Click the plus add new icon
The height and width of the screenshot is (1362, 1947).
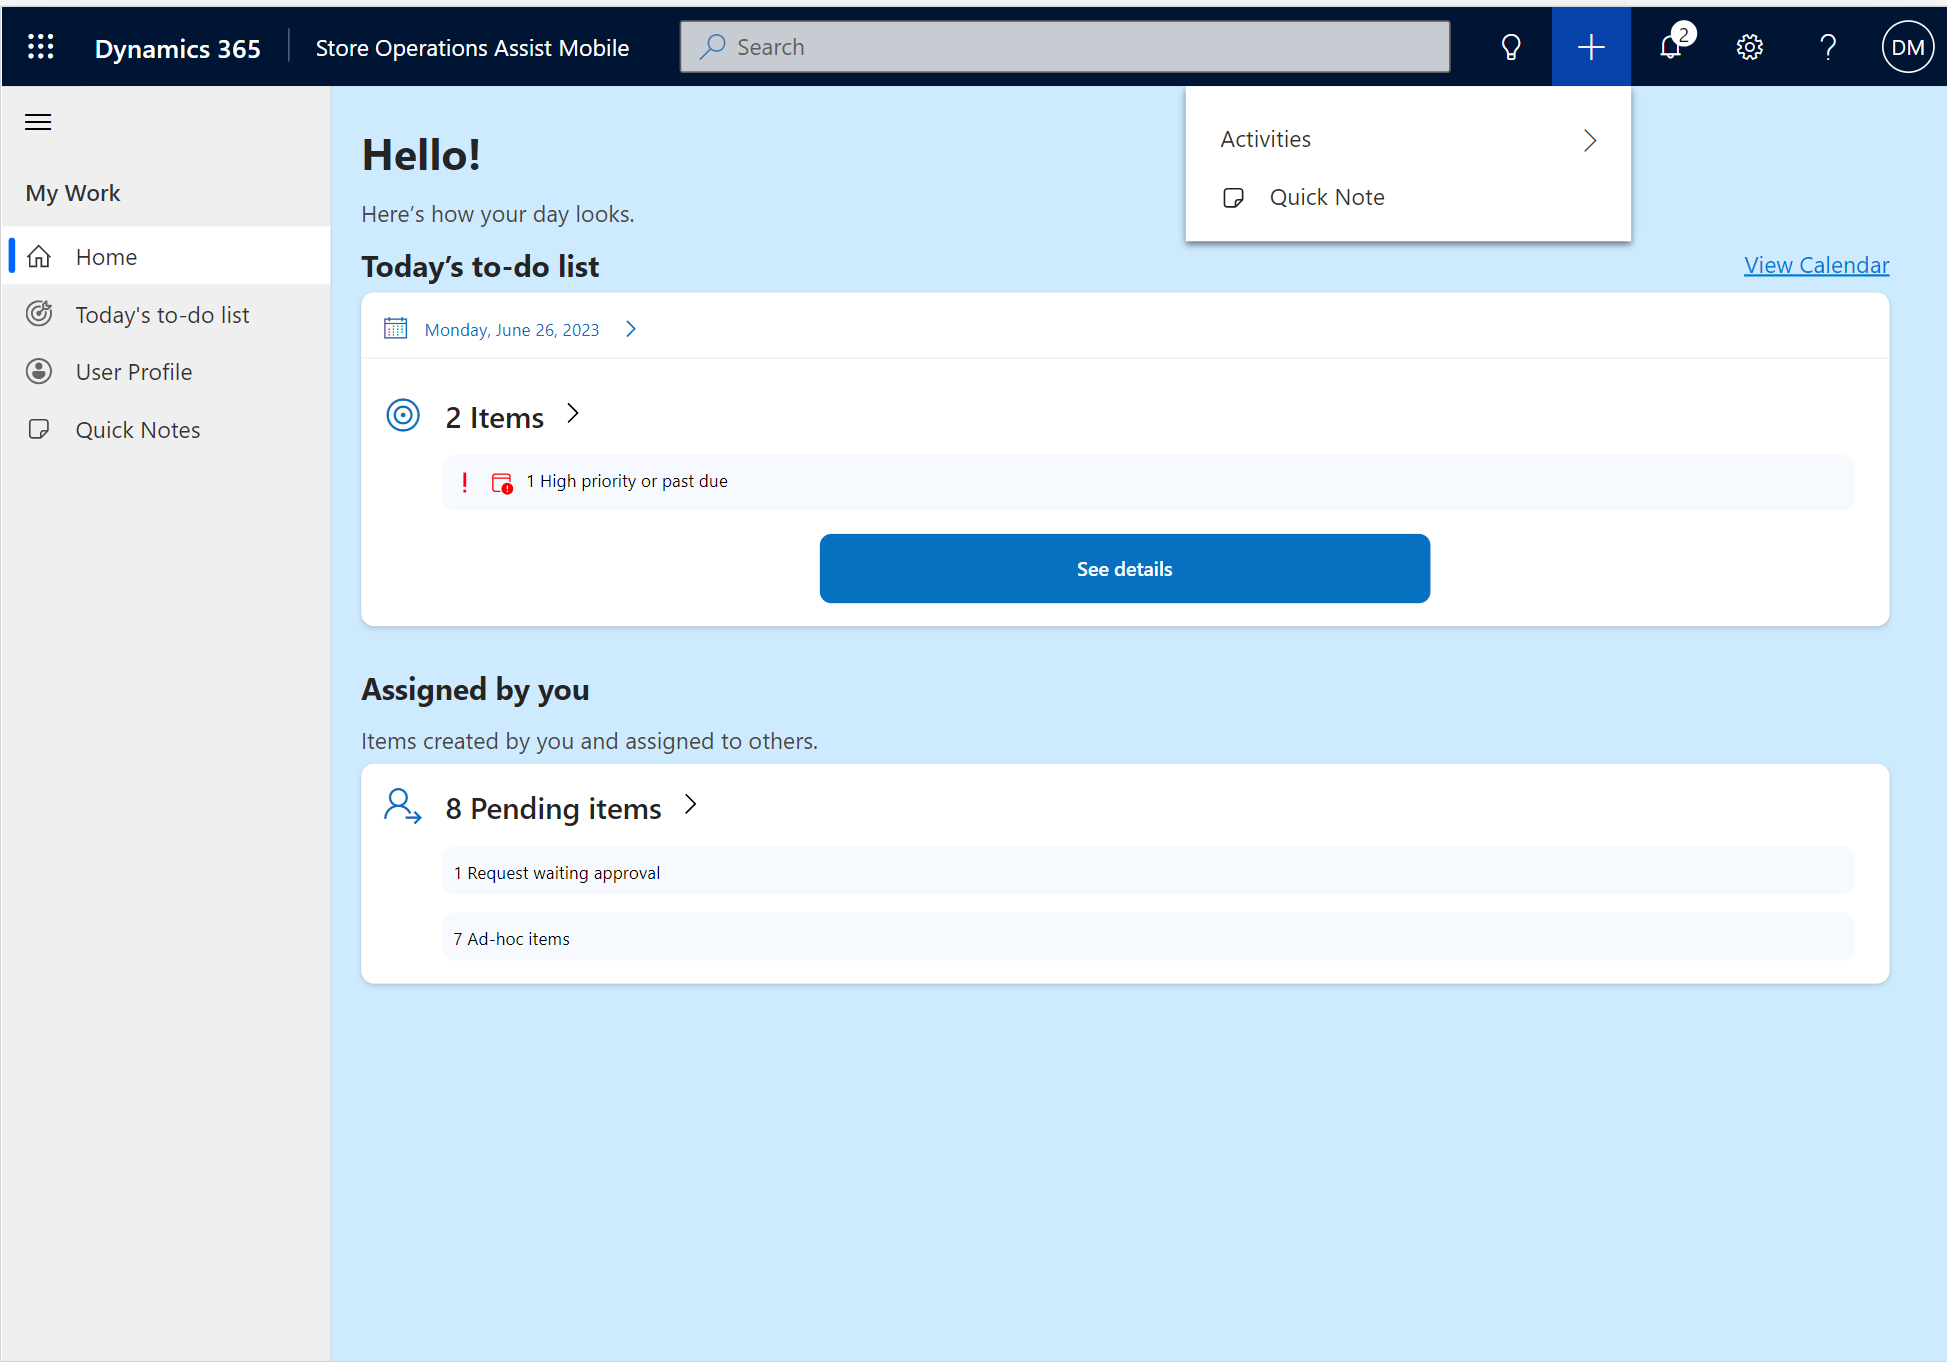pyautogui.click(x=1590, y=46)
